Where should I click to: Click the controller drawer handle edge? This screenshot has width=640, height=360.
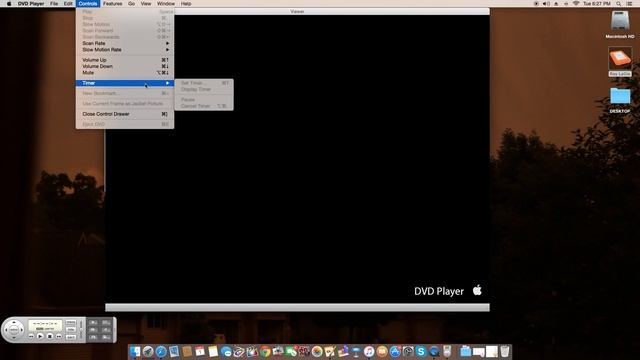click(115, 330)
